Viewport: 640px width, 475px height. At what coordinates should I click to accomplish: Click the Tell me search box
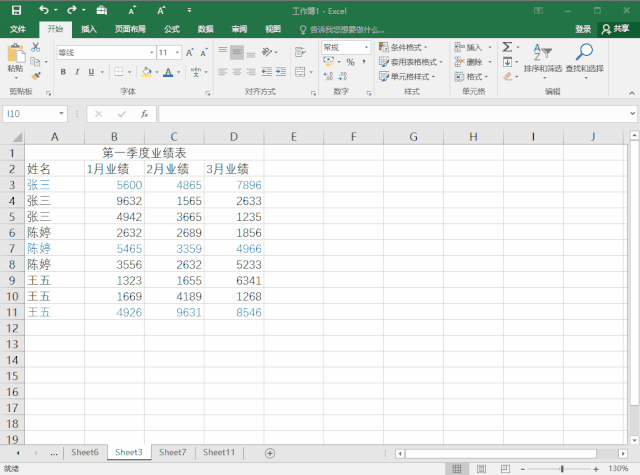pos(343,29)
